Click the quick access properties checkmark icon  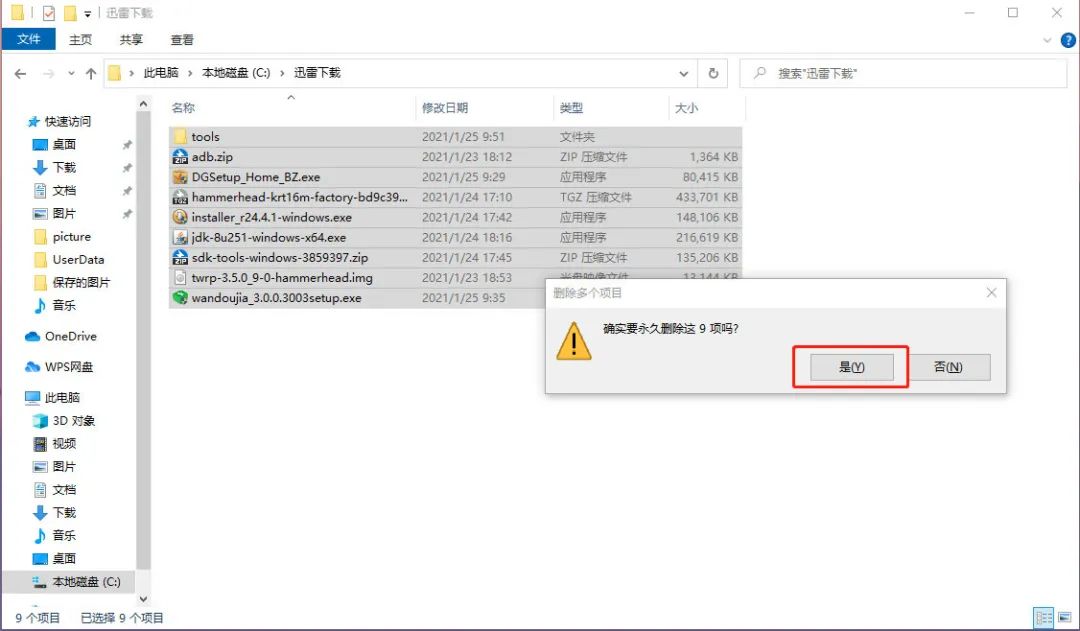pyautogui.click(x=49, y=12)
